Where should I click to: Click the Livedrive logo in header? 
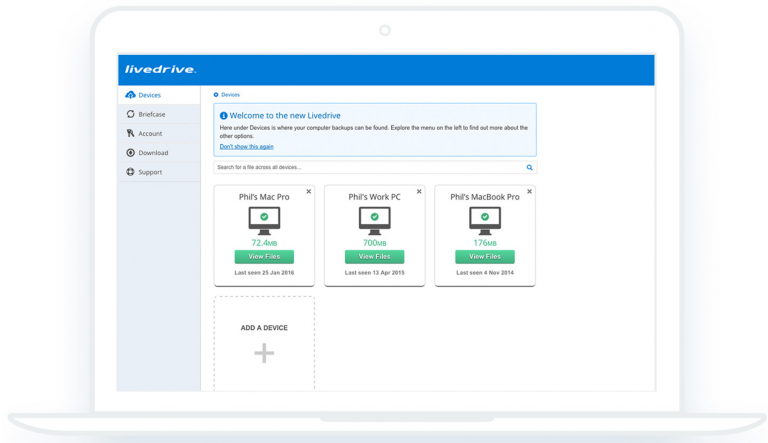click(x=160, y=69)
